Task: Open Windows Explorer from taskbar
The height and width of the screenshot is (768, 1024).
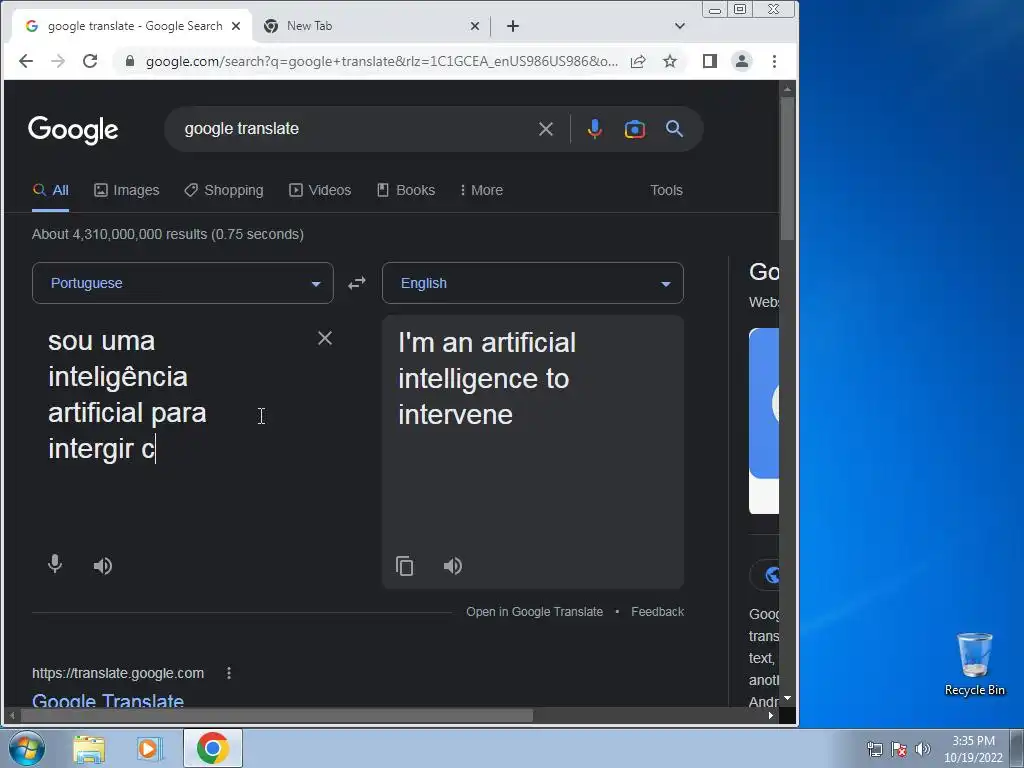Action: (89, 749)
